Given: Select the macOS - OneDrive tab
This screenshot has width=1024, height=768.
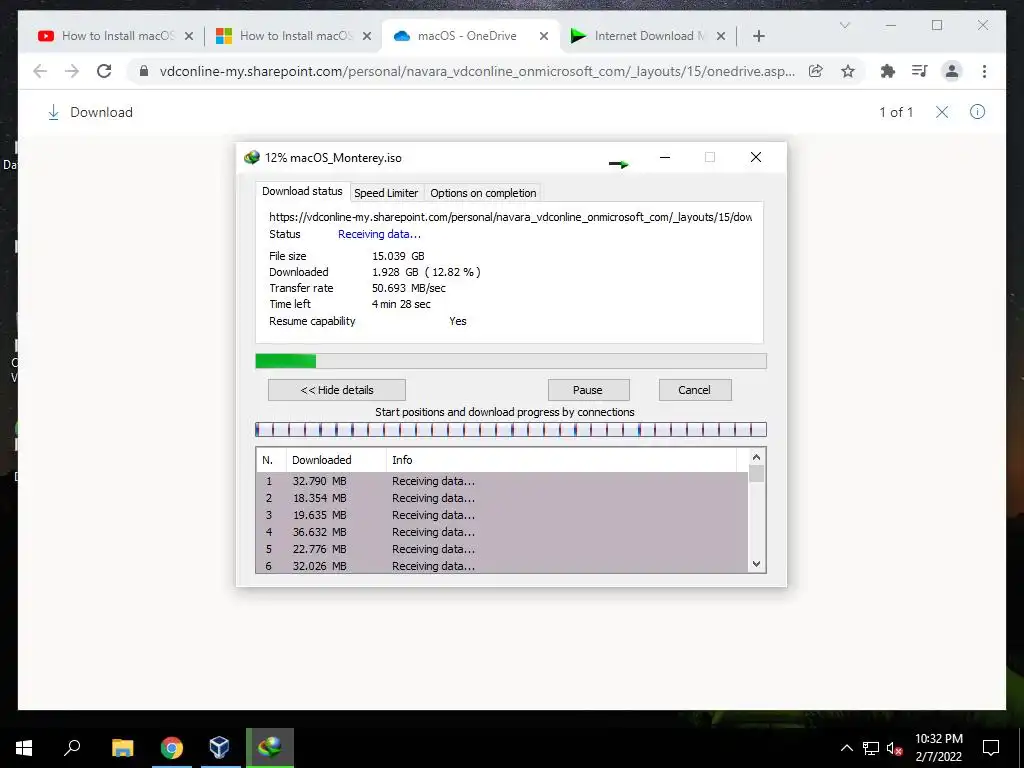Looking at the screenshot, I should (x=471, y=36).
